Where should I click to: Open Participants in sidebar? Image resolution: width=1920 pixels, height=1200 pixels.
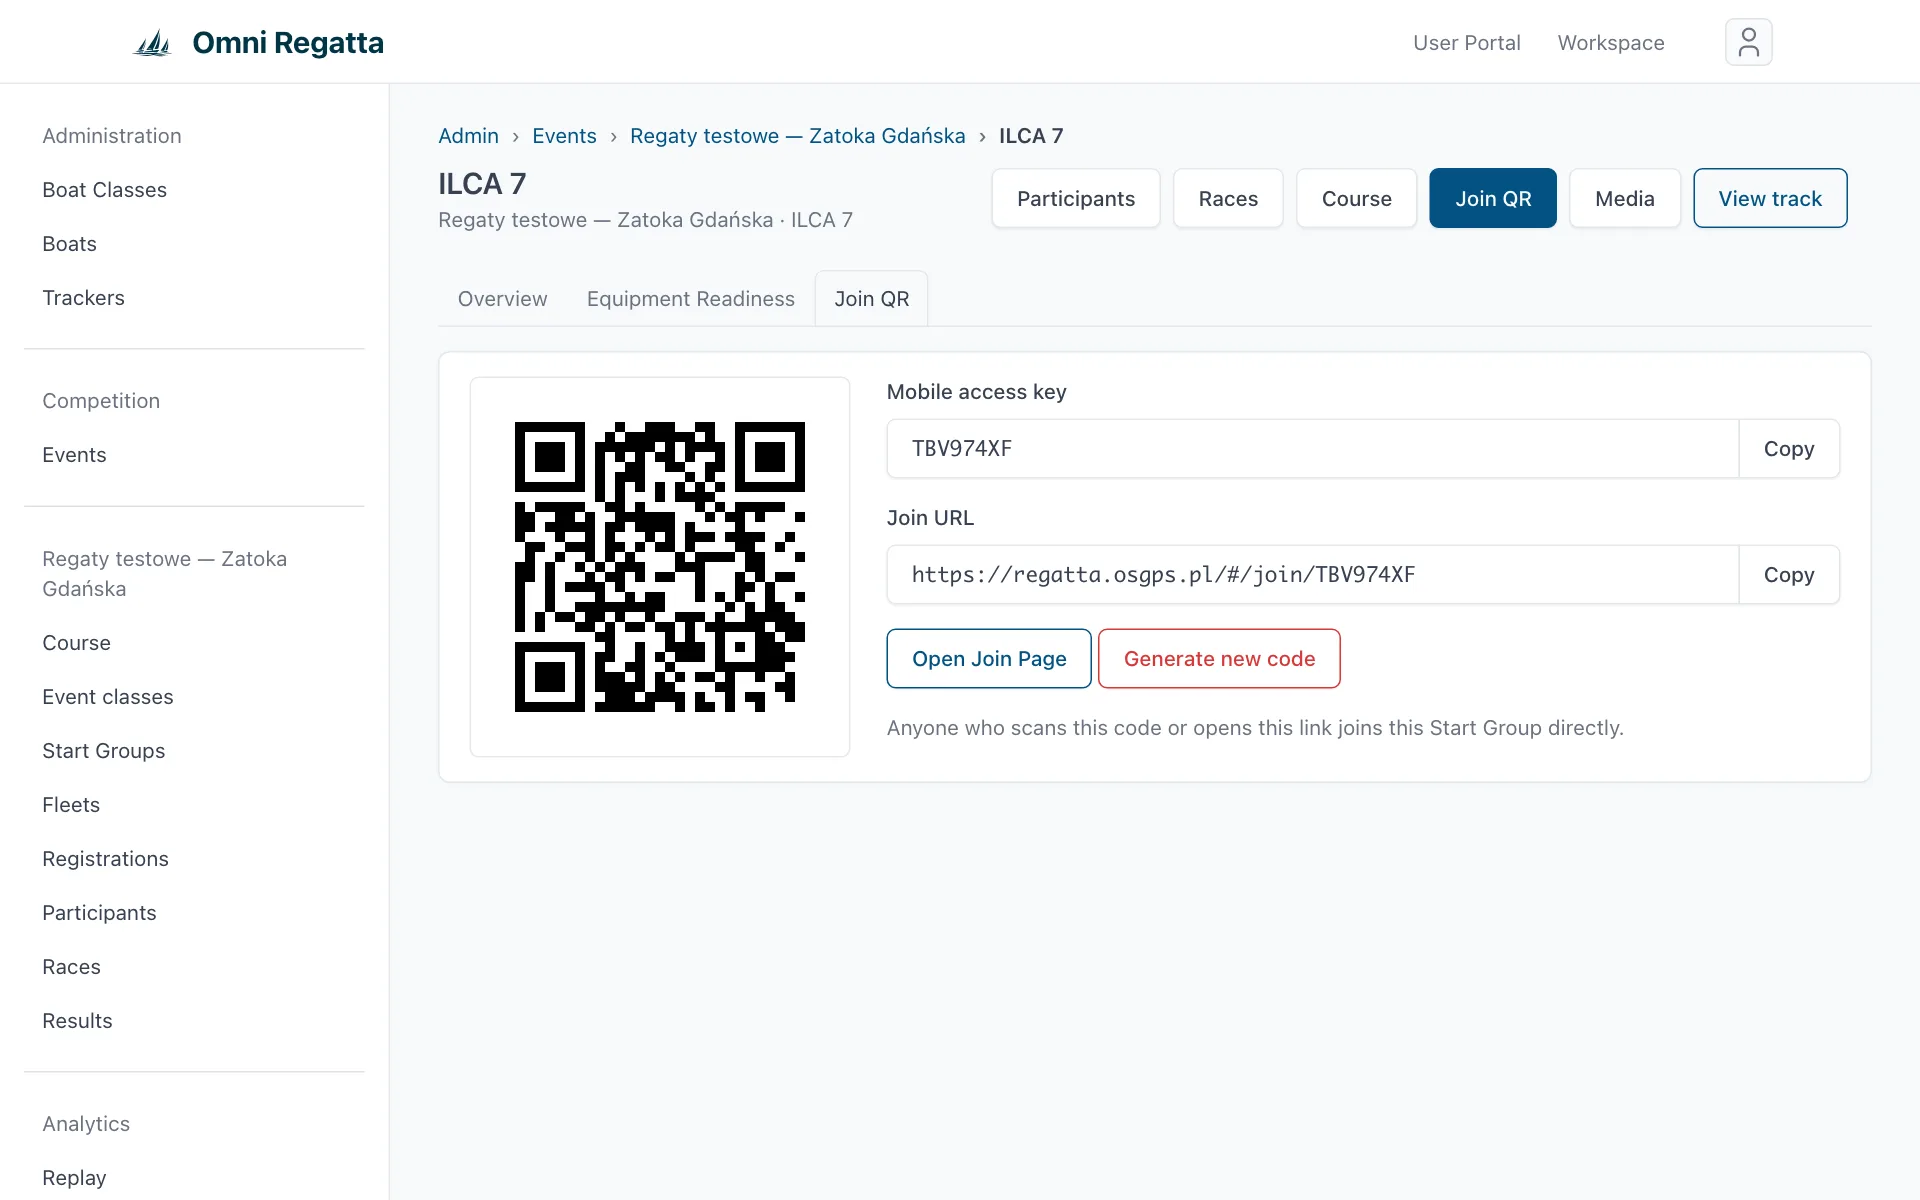[99, 913]
